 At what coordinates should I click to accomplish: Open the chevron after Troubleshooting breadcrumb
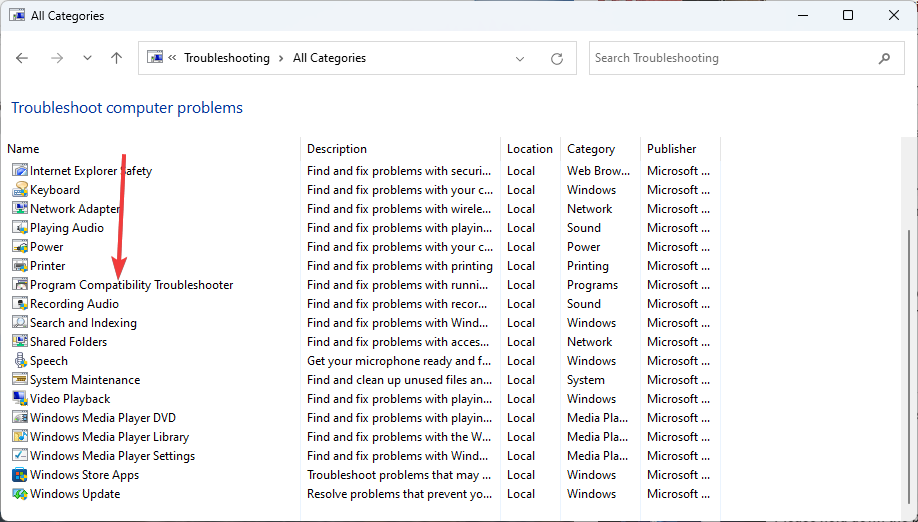coord(282,58)
